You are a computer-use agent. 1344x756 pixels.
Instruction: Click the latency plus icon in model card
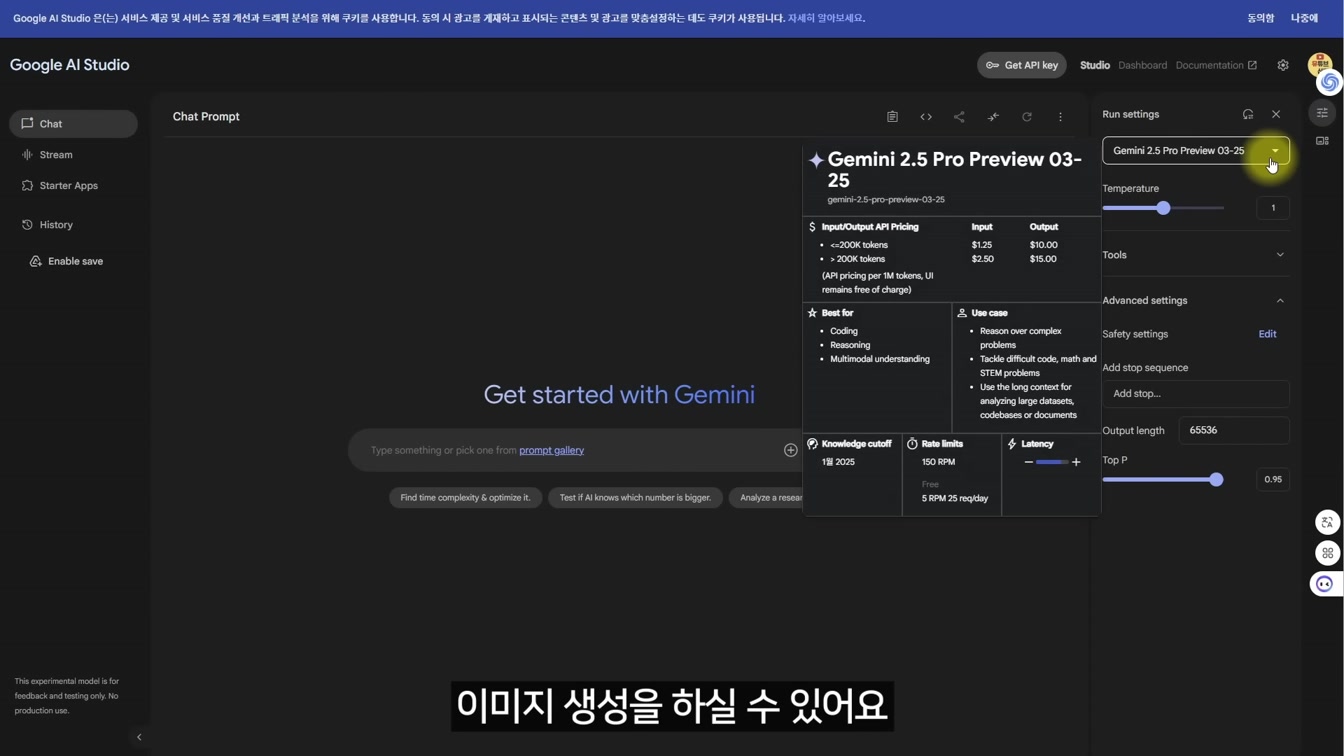pyautogui.click(x=1076, y=462)
